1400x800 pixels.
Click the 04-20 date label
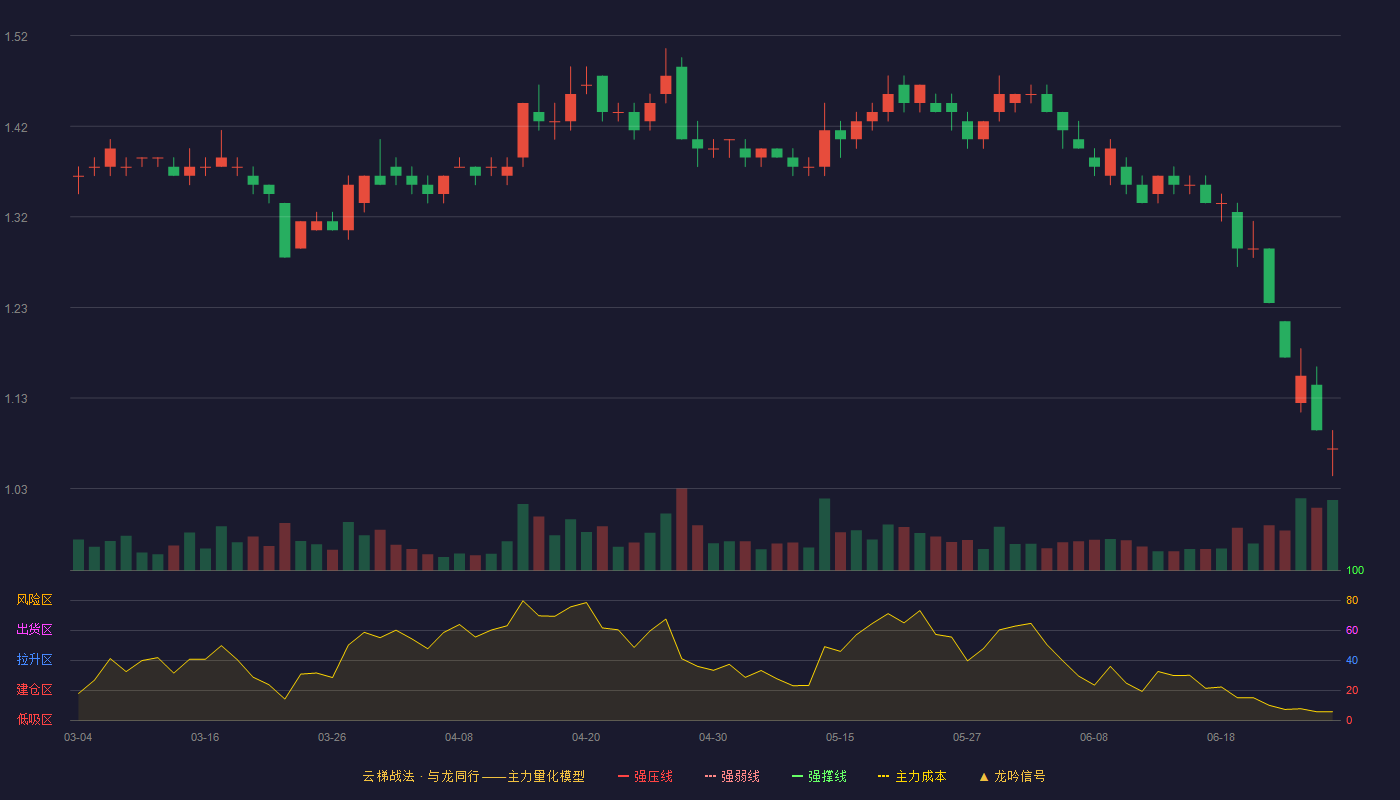pyautogui.click(x=586, y=737)
